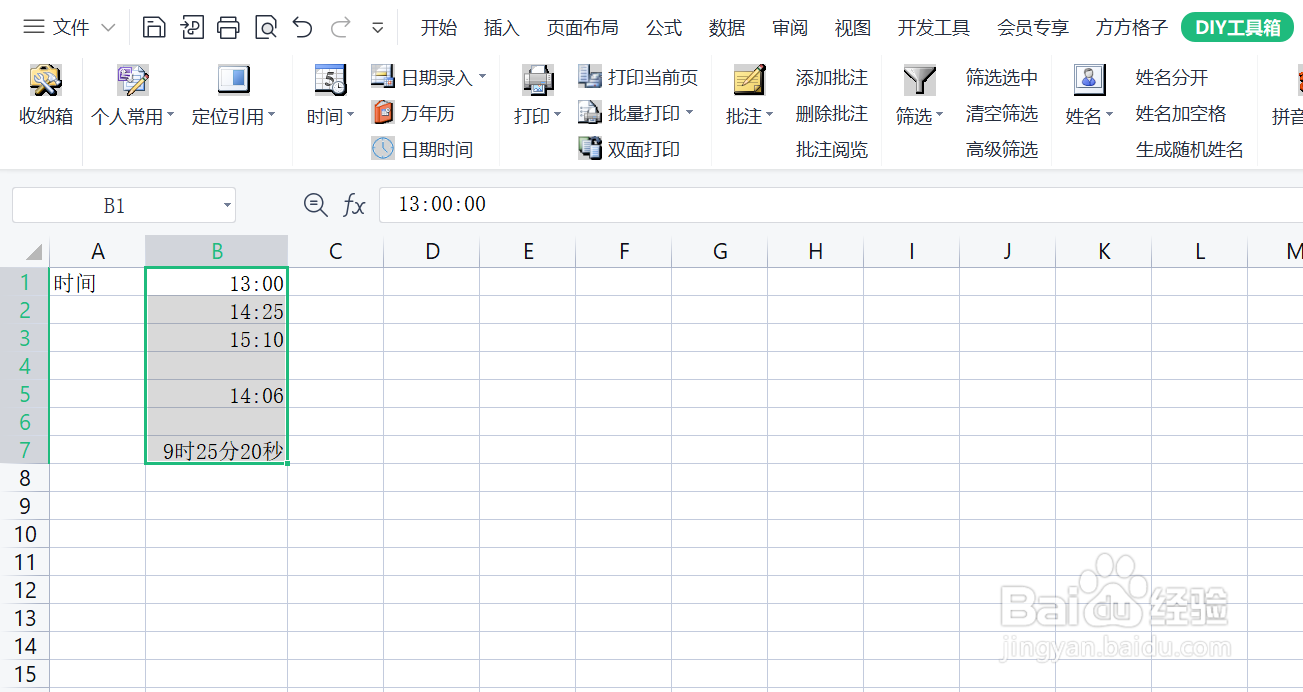The width and height of the screenshot is (1303, 692).
Task: Click 姓名加空格 button
Action: (1181, 113)
